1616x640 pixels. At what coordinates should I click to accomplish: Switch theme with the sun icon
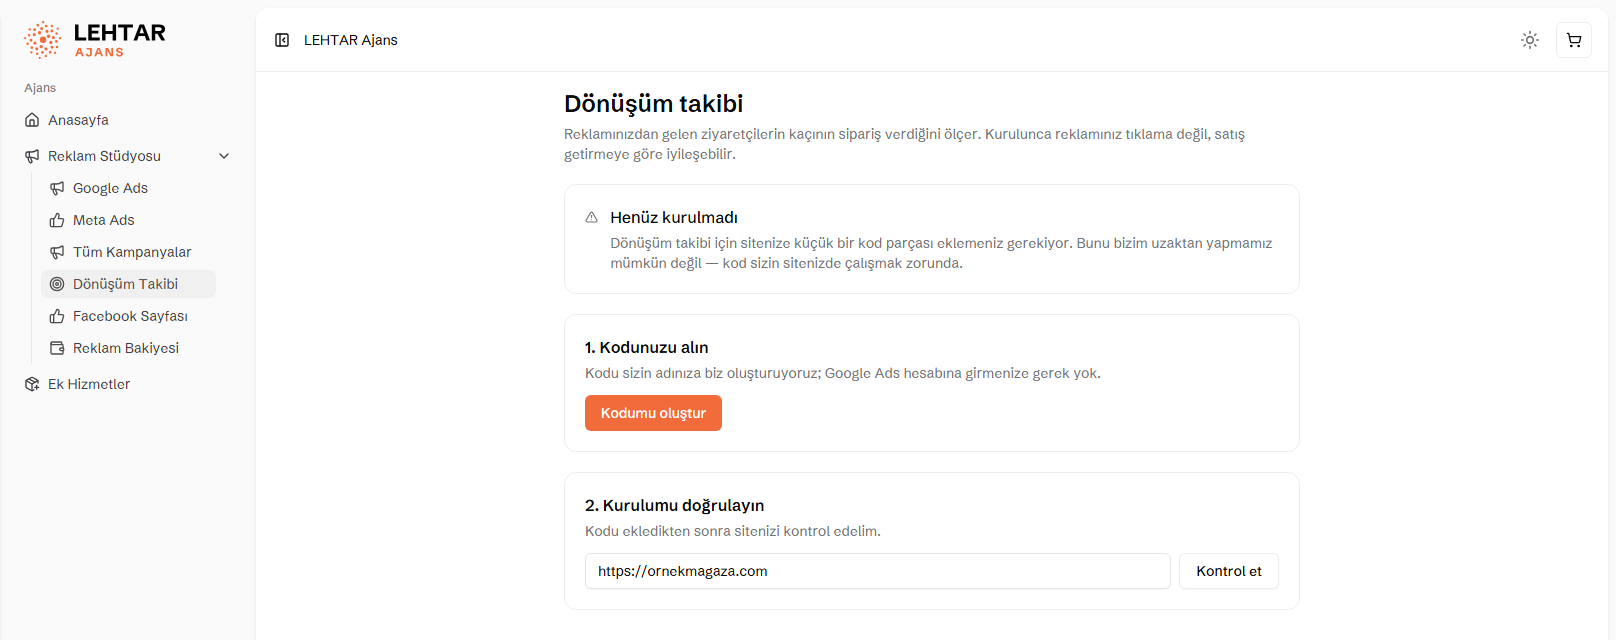pos(1530,40)
